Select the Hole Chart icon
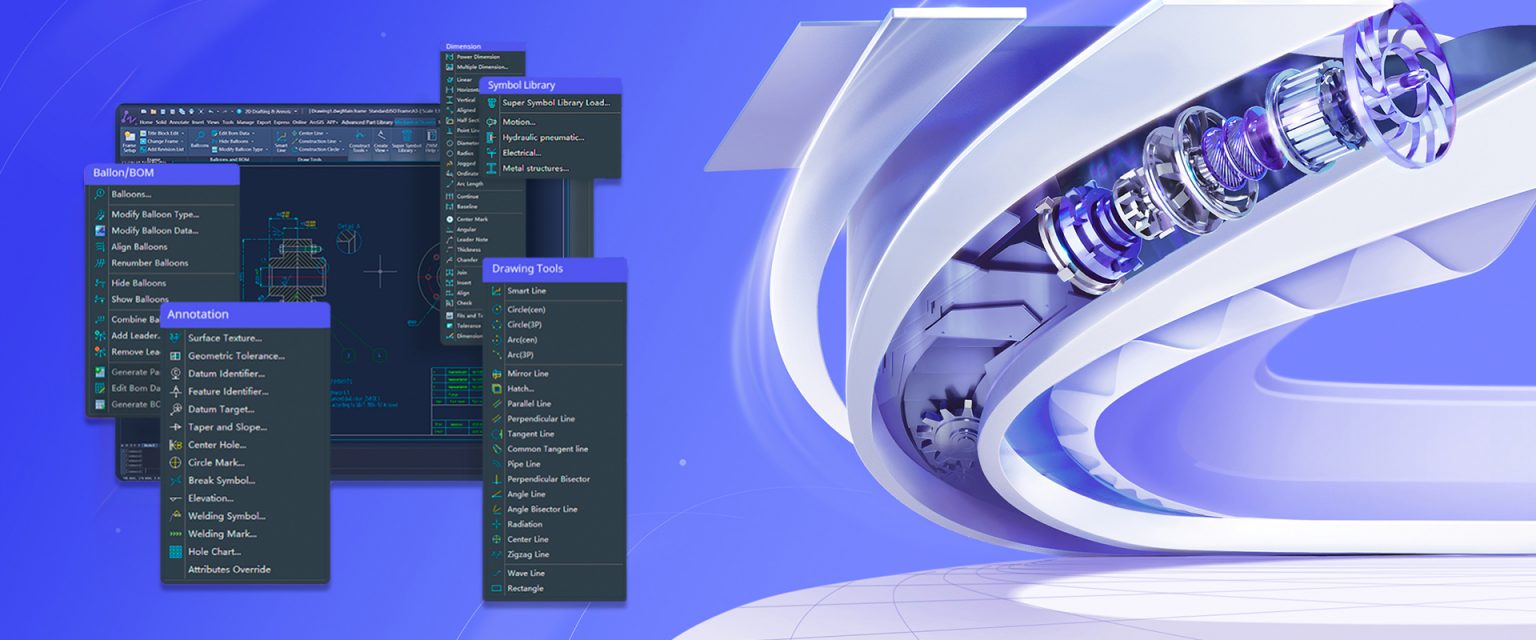Screen dimensions: 1536x640 (x=176, y=552)
